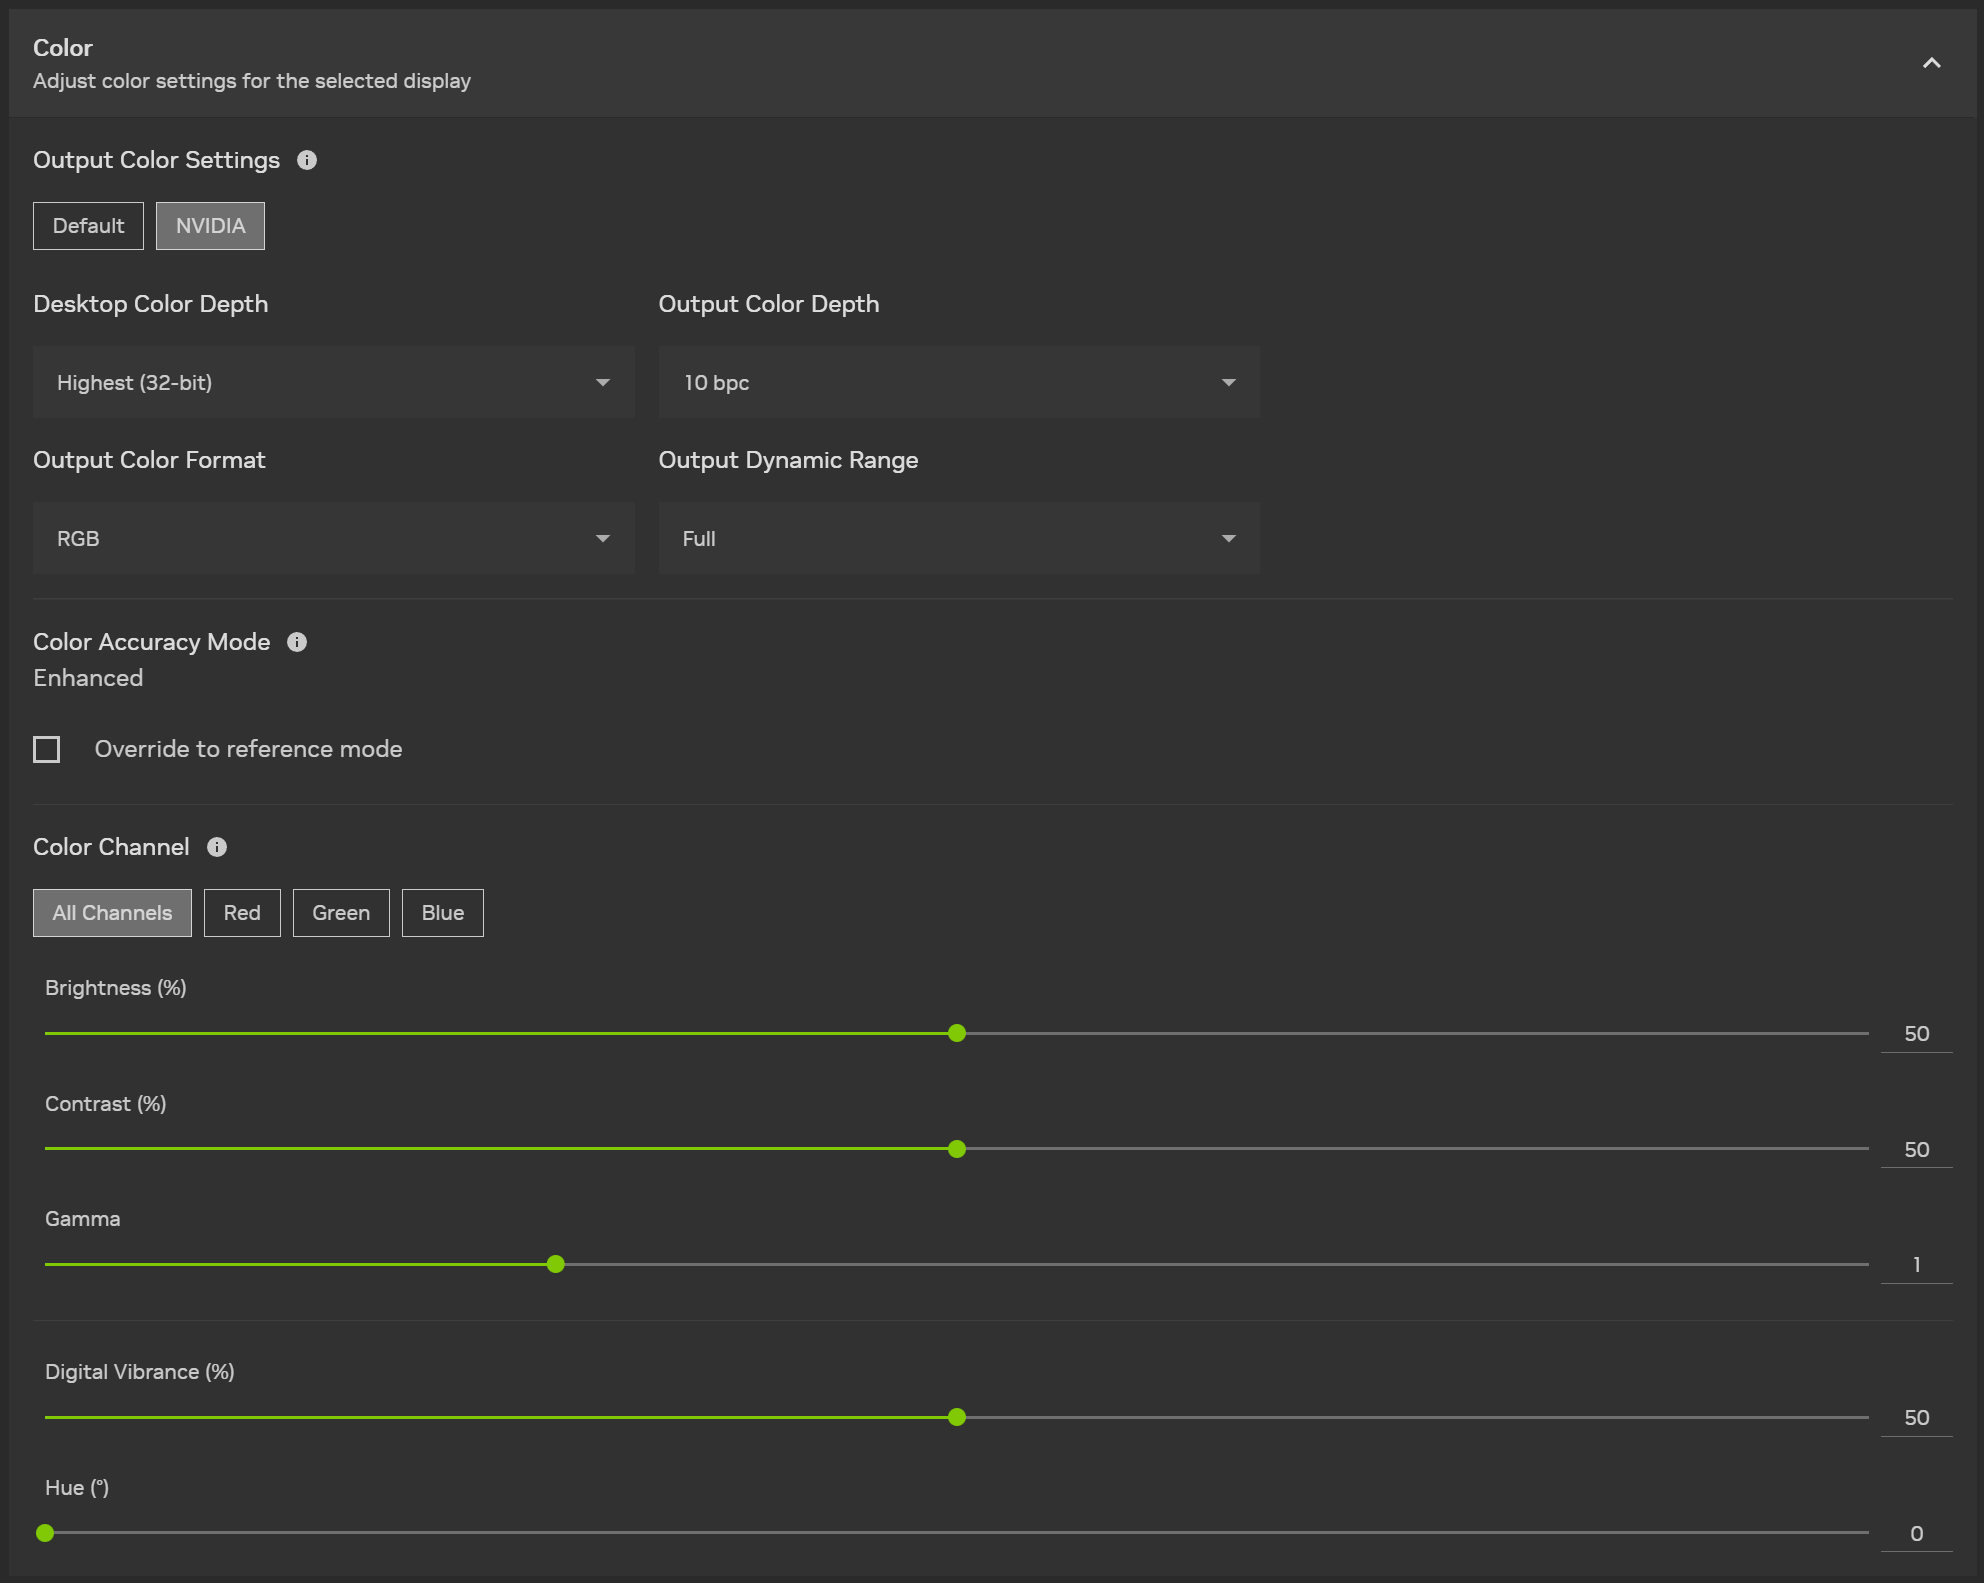This screenshot has height=1583, width=1984.
Task: Enable Override to reference mode checkbox
Action: tap(47, 749)
